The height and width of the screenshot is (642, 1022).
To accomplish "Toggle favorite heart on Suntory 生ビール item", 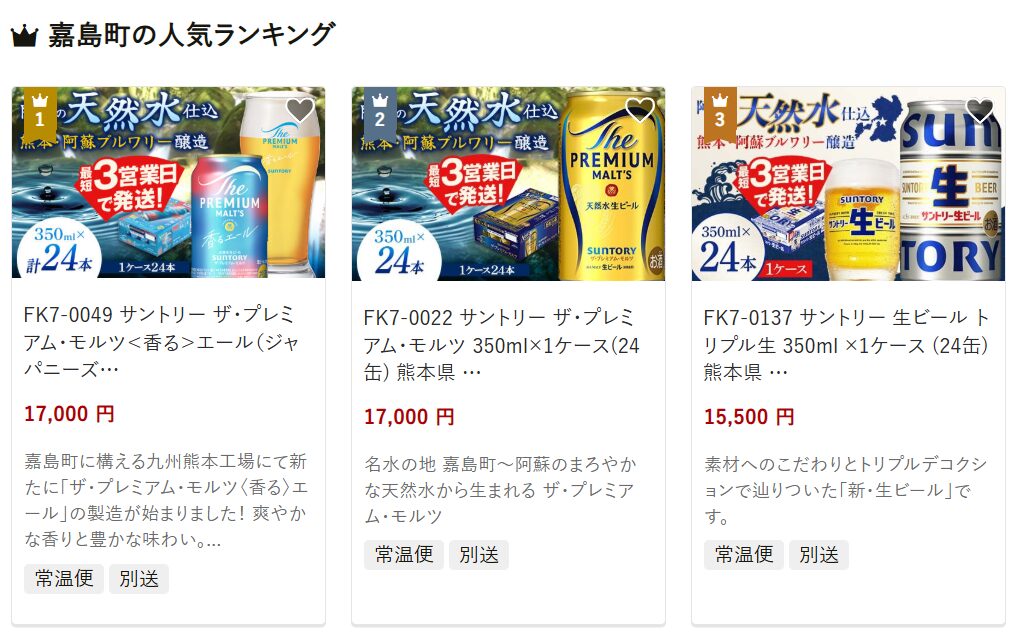I will (980, 110).
